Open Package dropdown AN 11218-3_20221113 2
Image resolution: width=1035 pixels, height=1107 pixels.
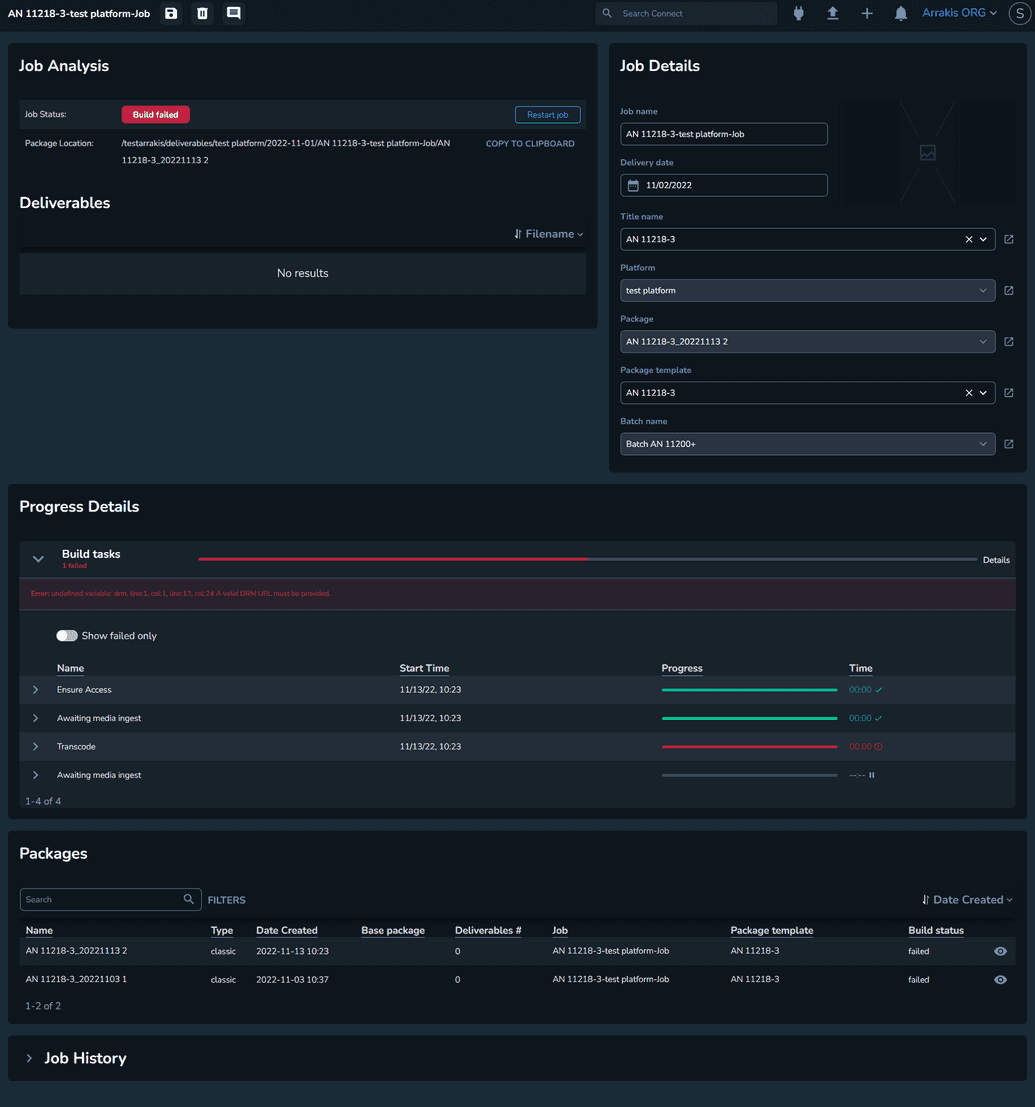coord(808,342)
